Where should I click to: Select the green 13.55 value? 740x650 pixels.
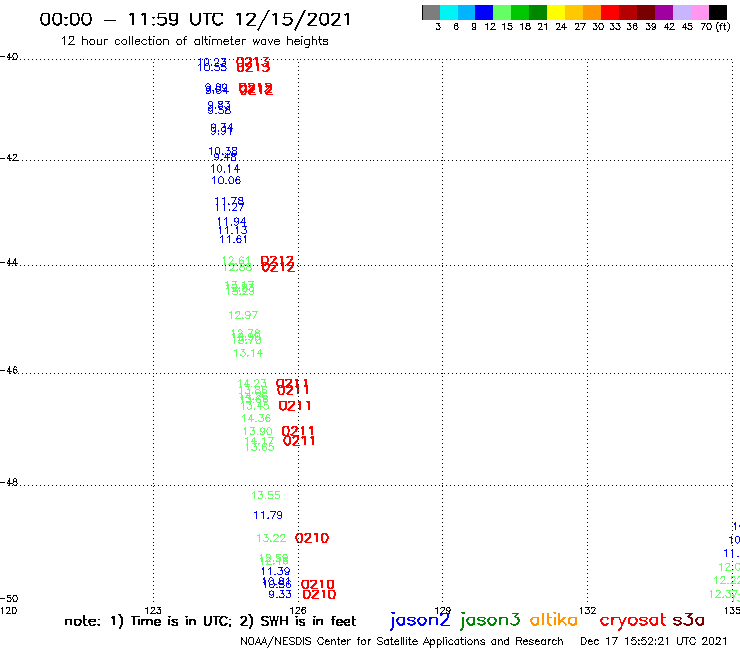[266, 495]
